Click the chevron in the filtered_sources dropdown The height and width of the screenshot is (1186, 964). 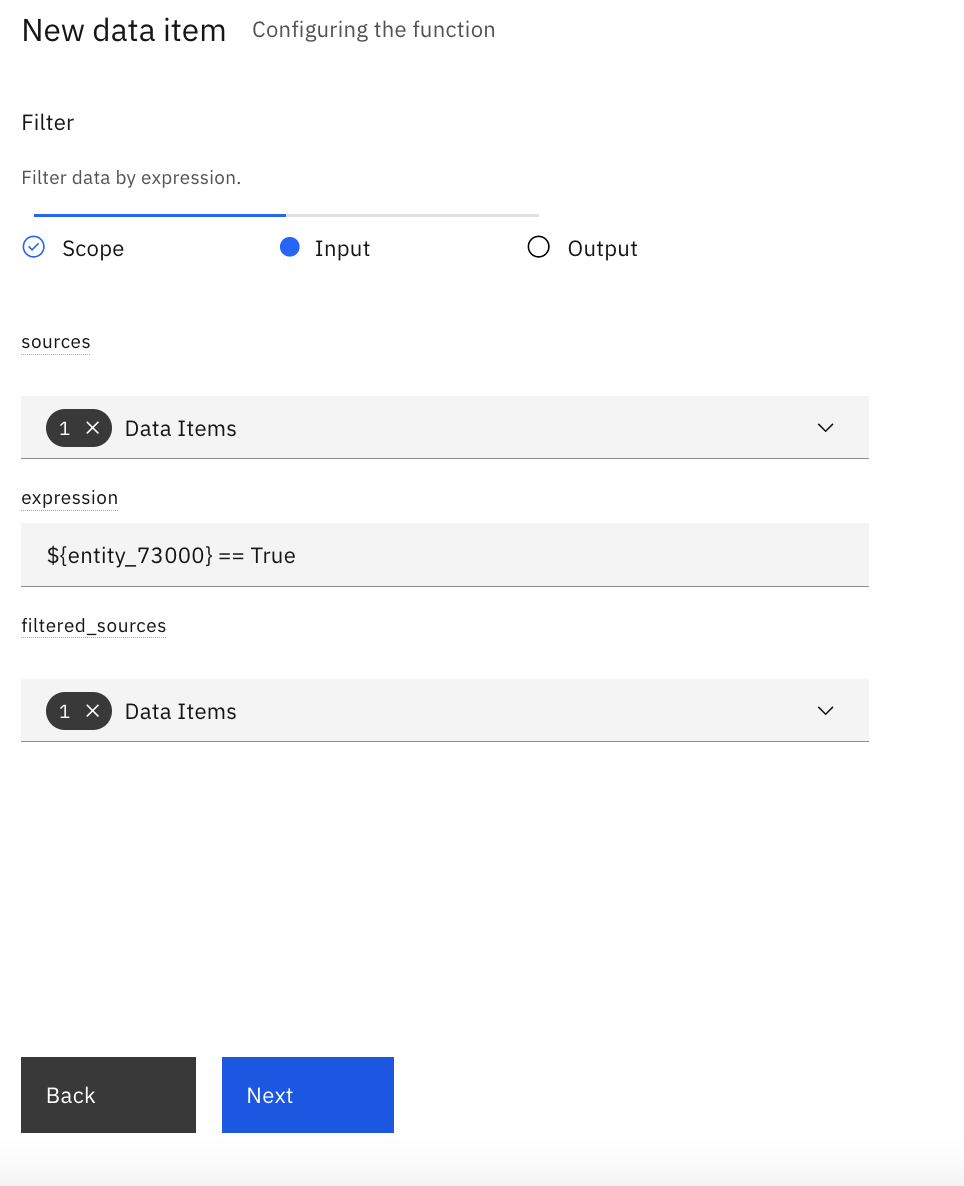click(826, 710)
